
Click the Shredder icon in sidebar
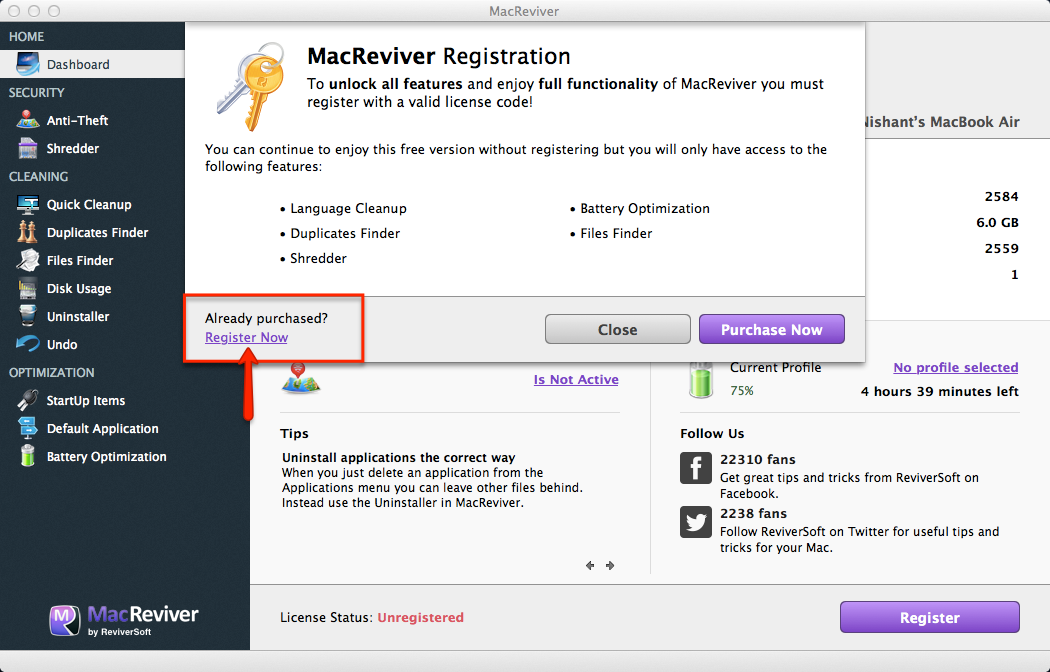[27, 149]
